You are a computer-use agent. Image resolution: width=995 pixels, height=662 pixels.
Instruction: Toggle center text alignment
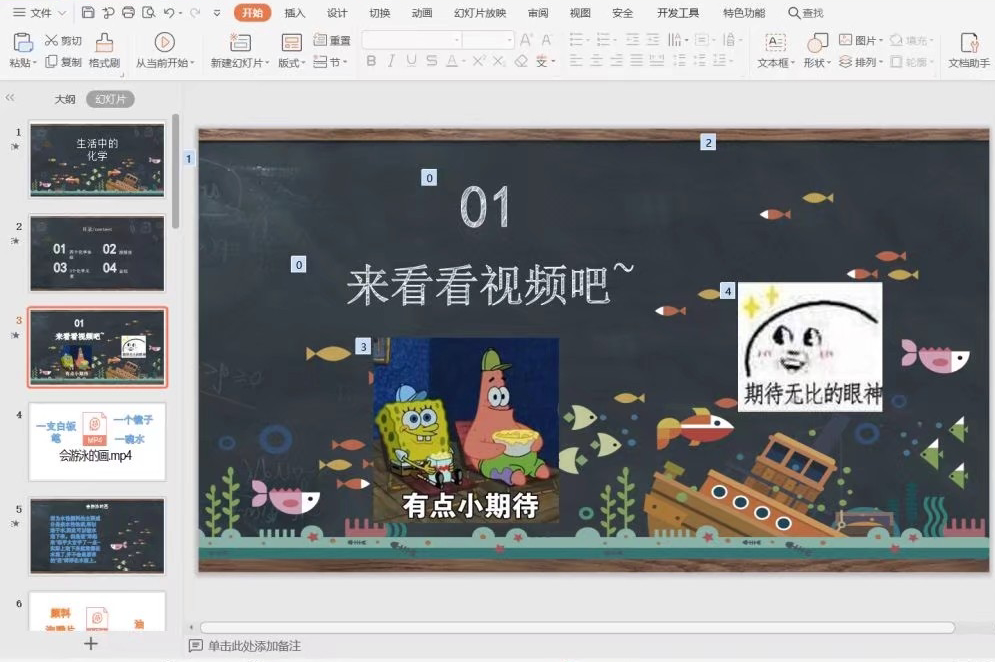[596, 61]
